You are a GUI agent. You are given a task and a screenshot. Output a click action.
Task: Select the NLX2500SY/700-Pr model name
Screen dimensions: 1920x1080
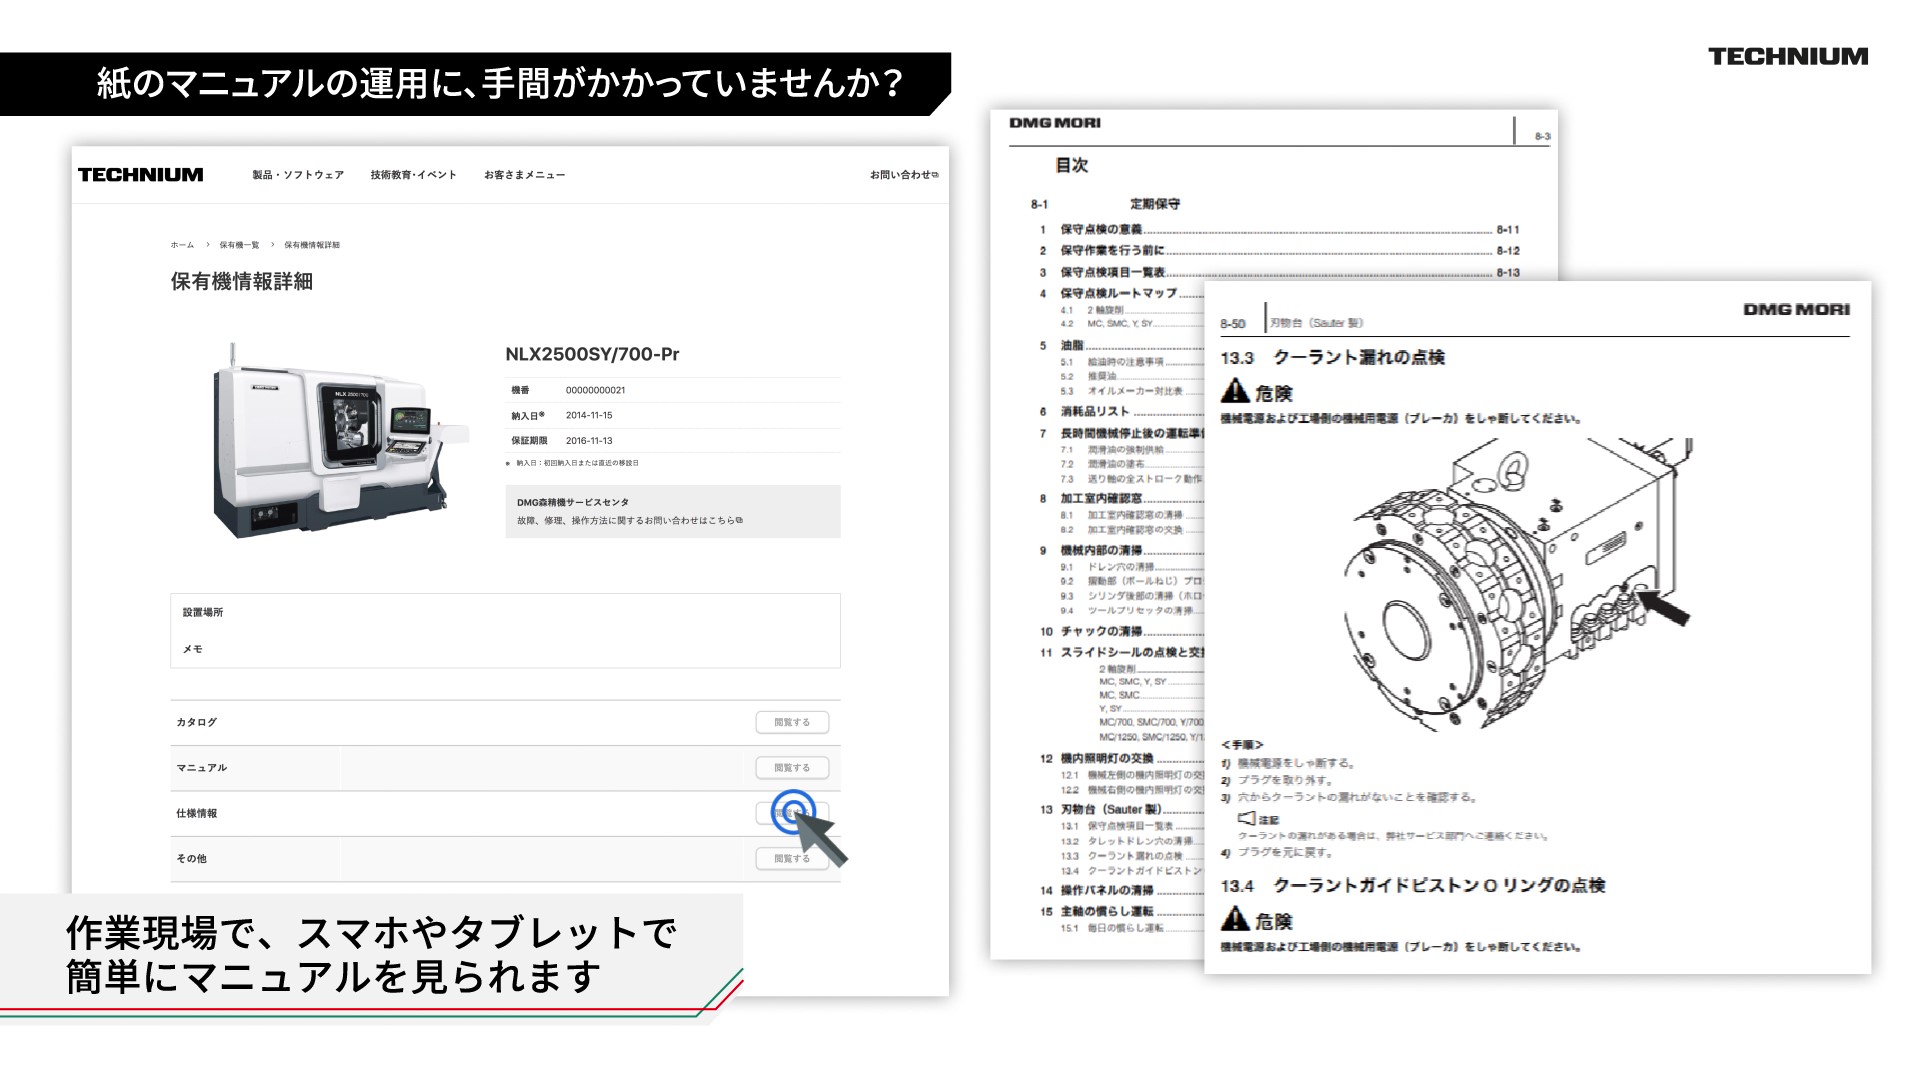[x=592, y=354]
